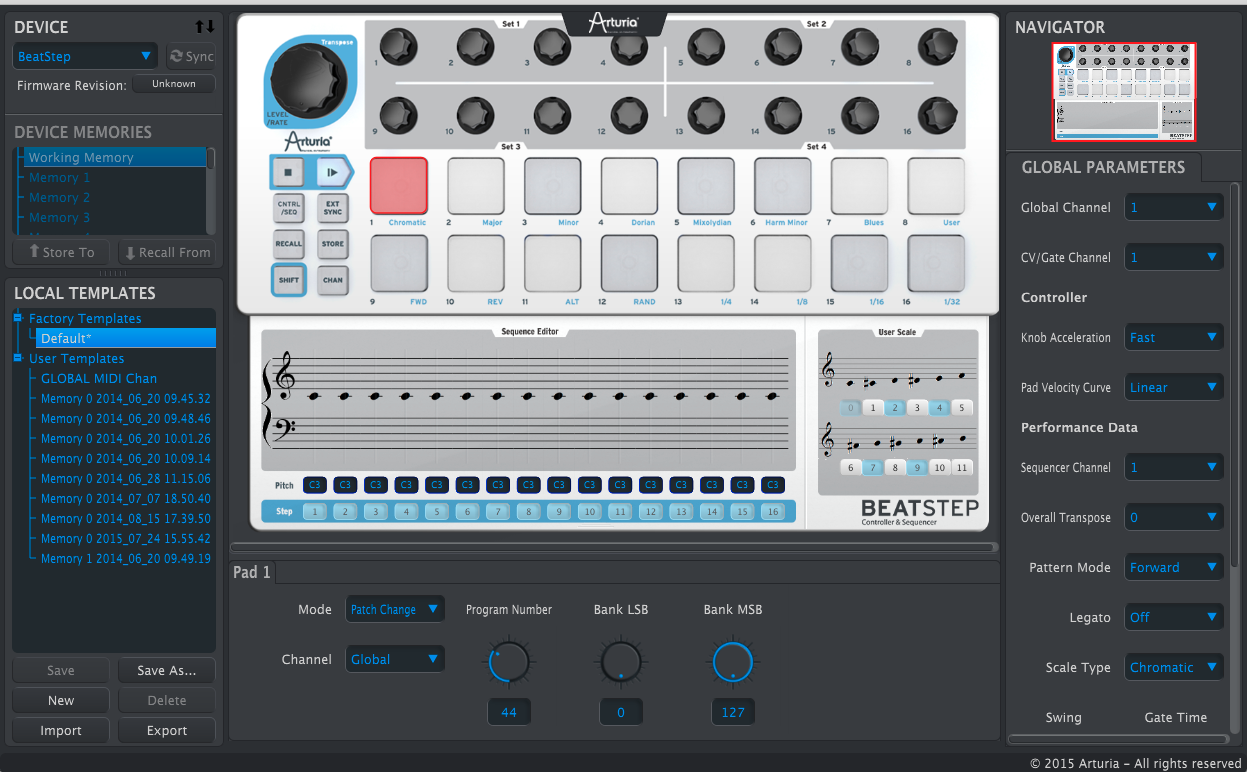Toggle user scale note 2

(x=895, y=408)
